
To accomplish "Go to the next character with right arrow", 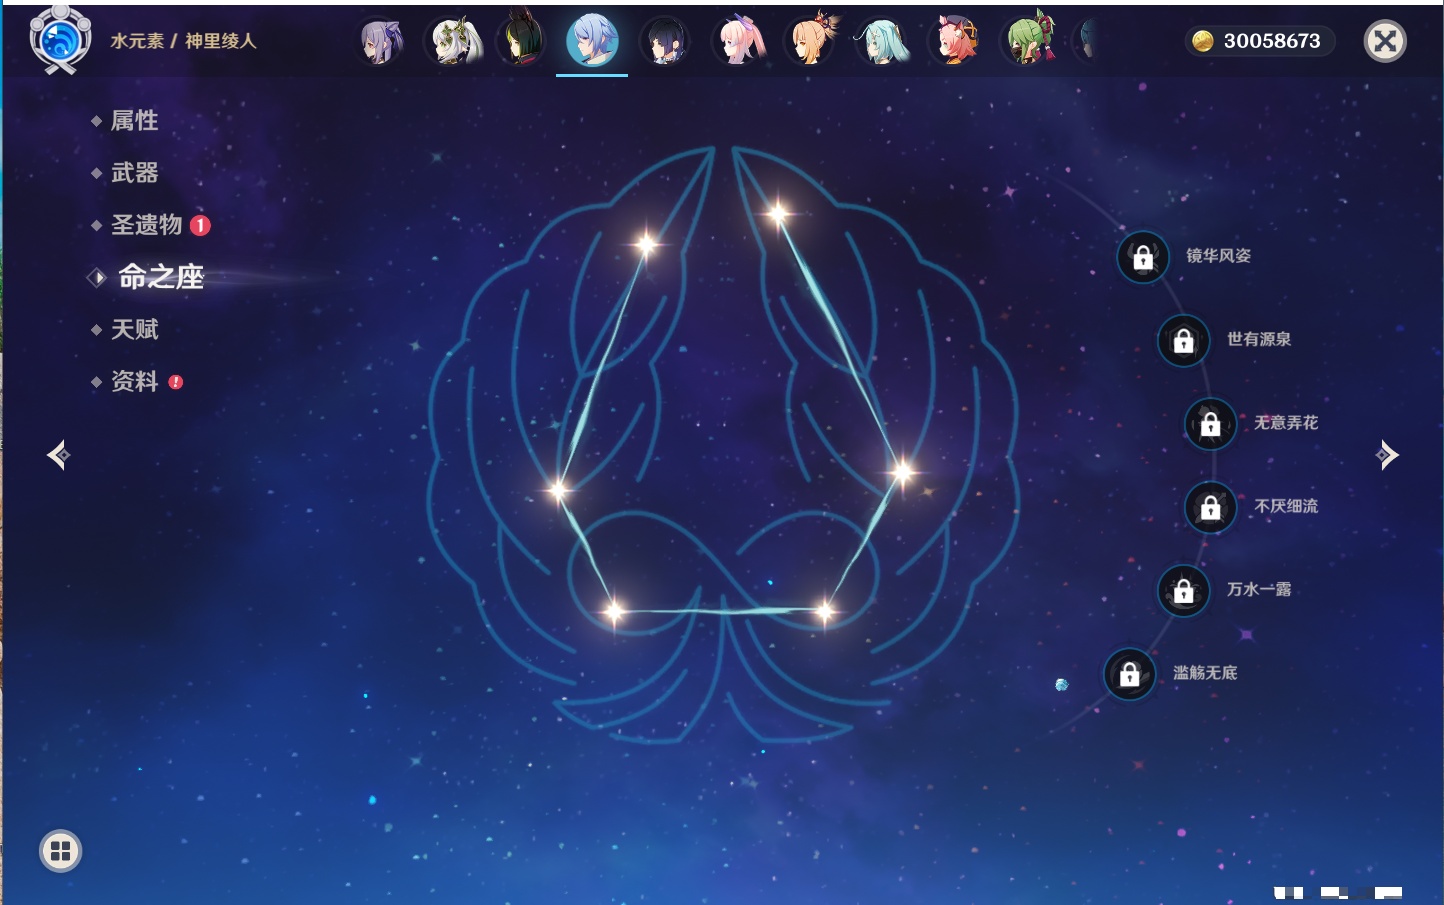I will point(1387,455).
